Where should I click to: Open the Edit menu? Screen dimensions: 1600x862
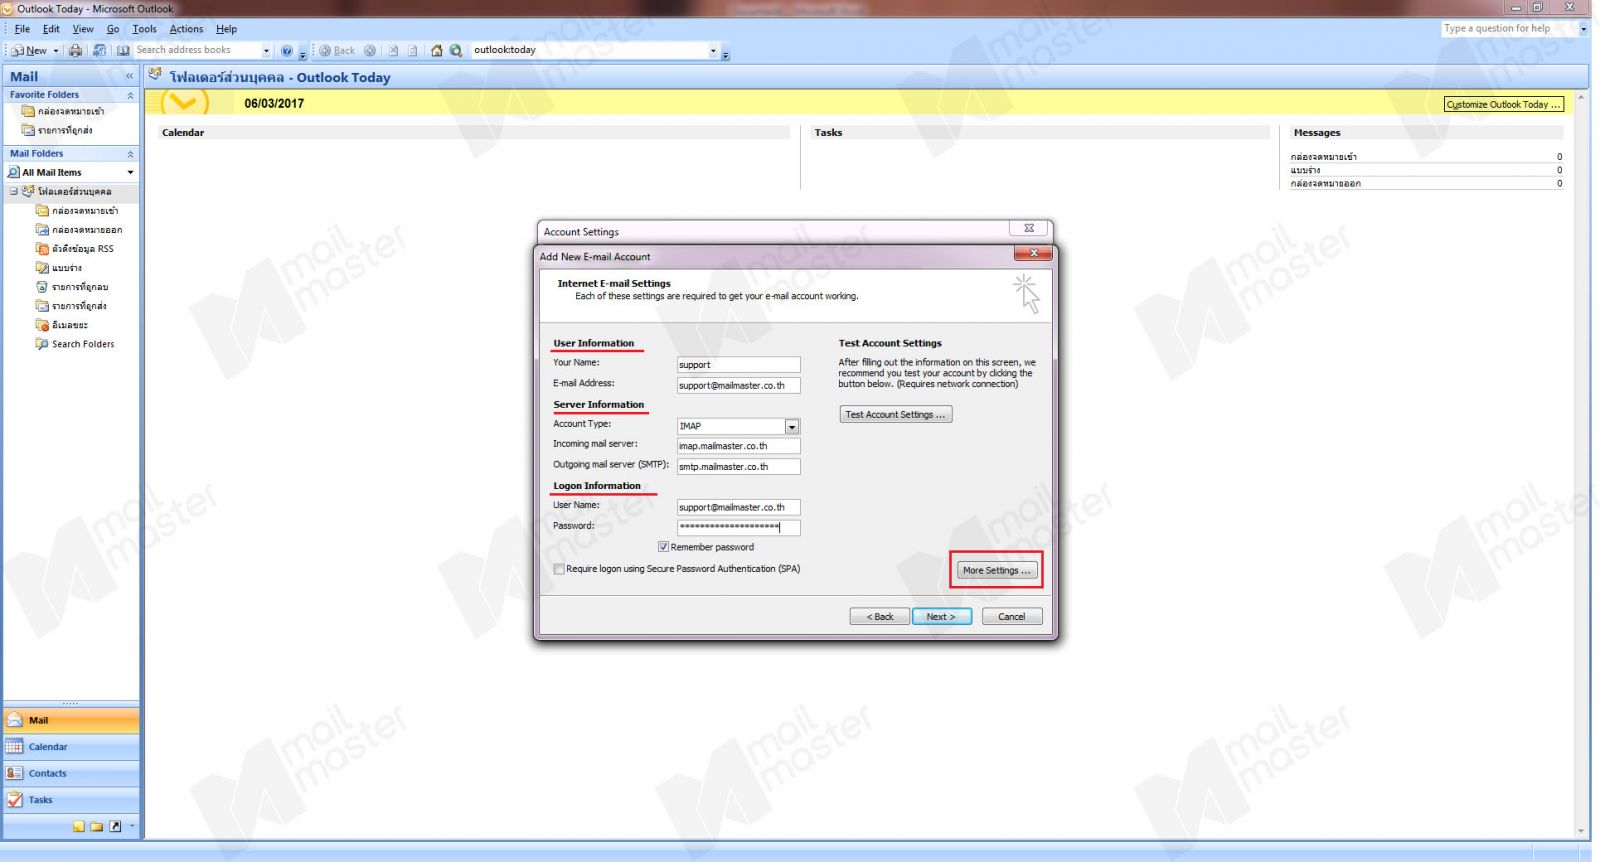(51, 29)
